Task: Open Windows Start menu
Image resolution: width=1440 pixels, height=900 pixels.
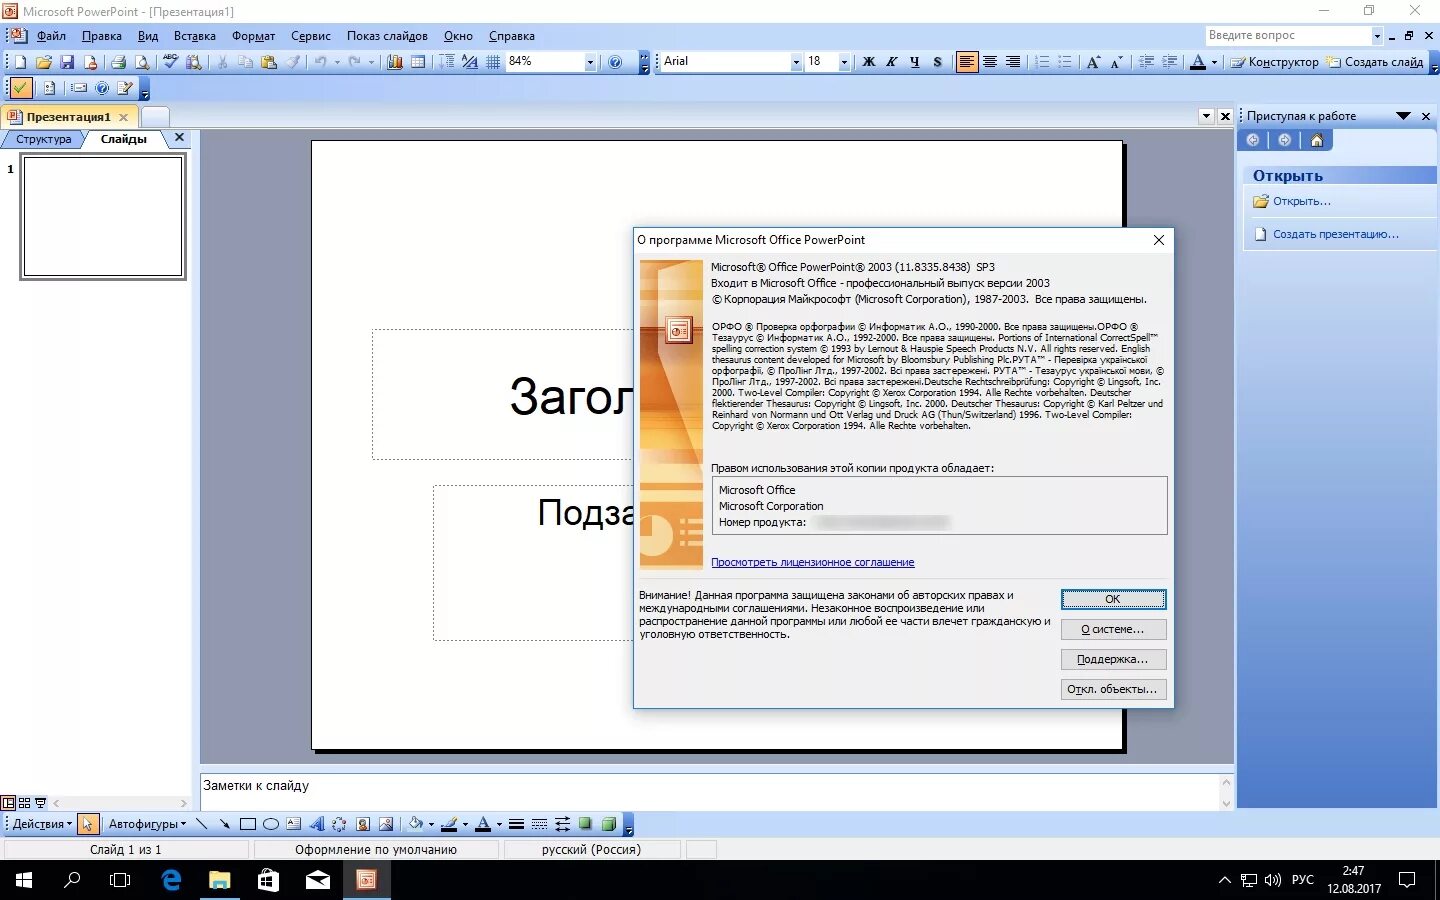Action: click(x=24, y=880)
